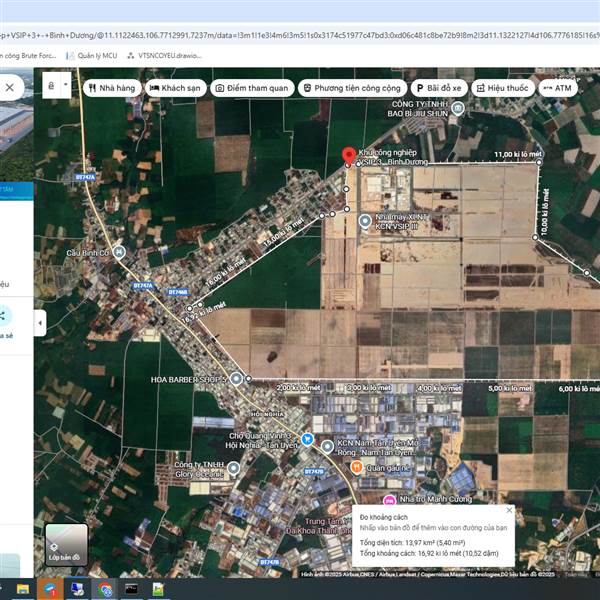Filter map by Điểm tham quan
600x600 pixels.
(x=253, y=88)
